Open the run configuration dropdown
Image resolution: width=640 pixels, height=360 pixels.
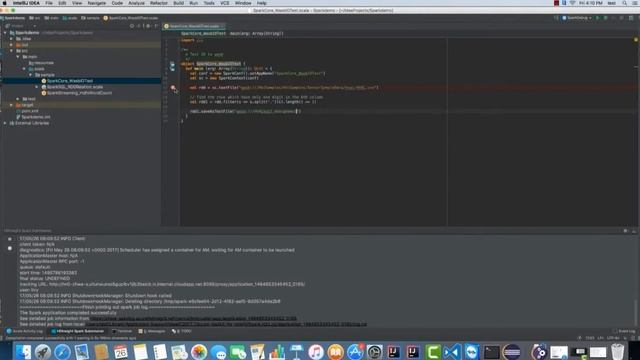pyautogui.click(x=577, y=18)
